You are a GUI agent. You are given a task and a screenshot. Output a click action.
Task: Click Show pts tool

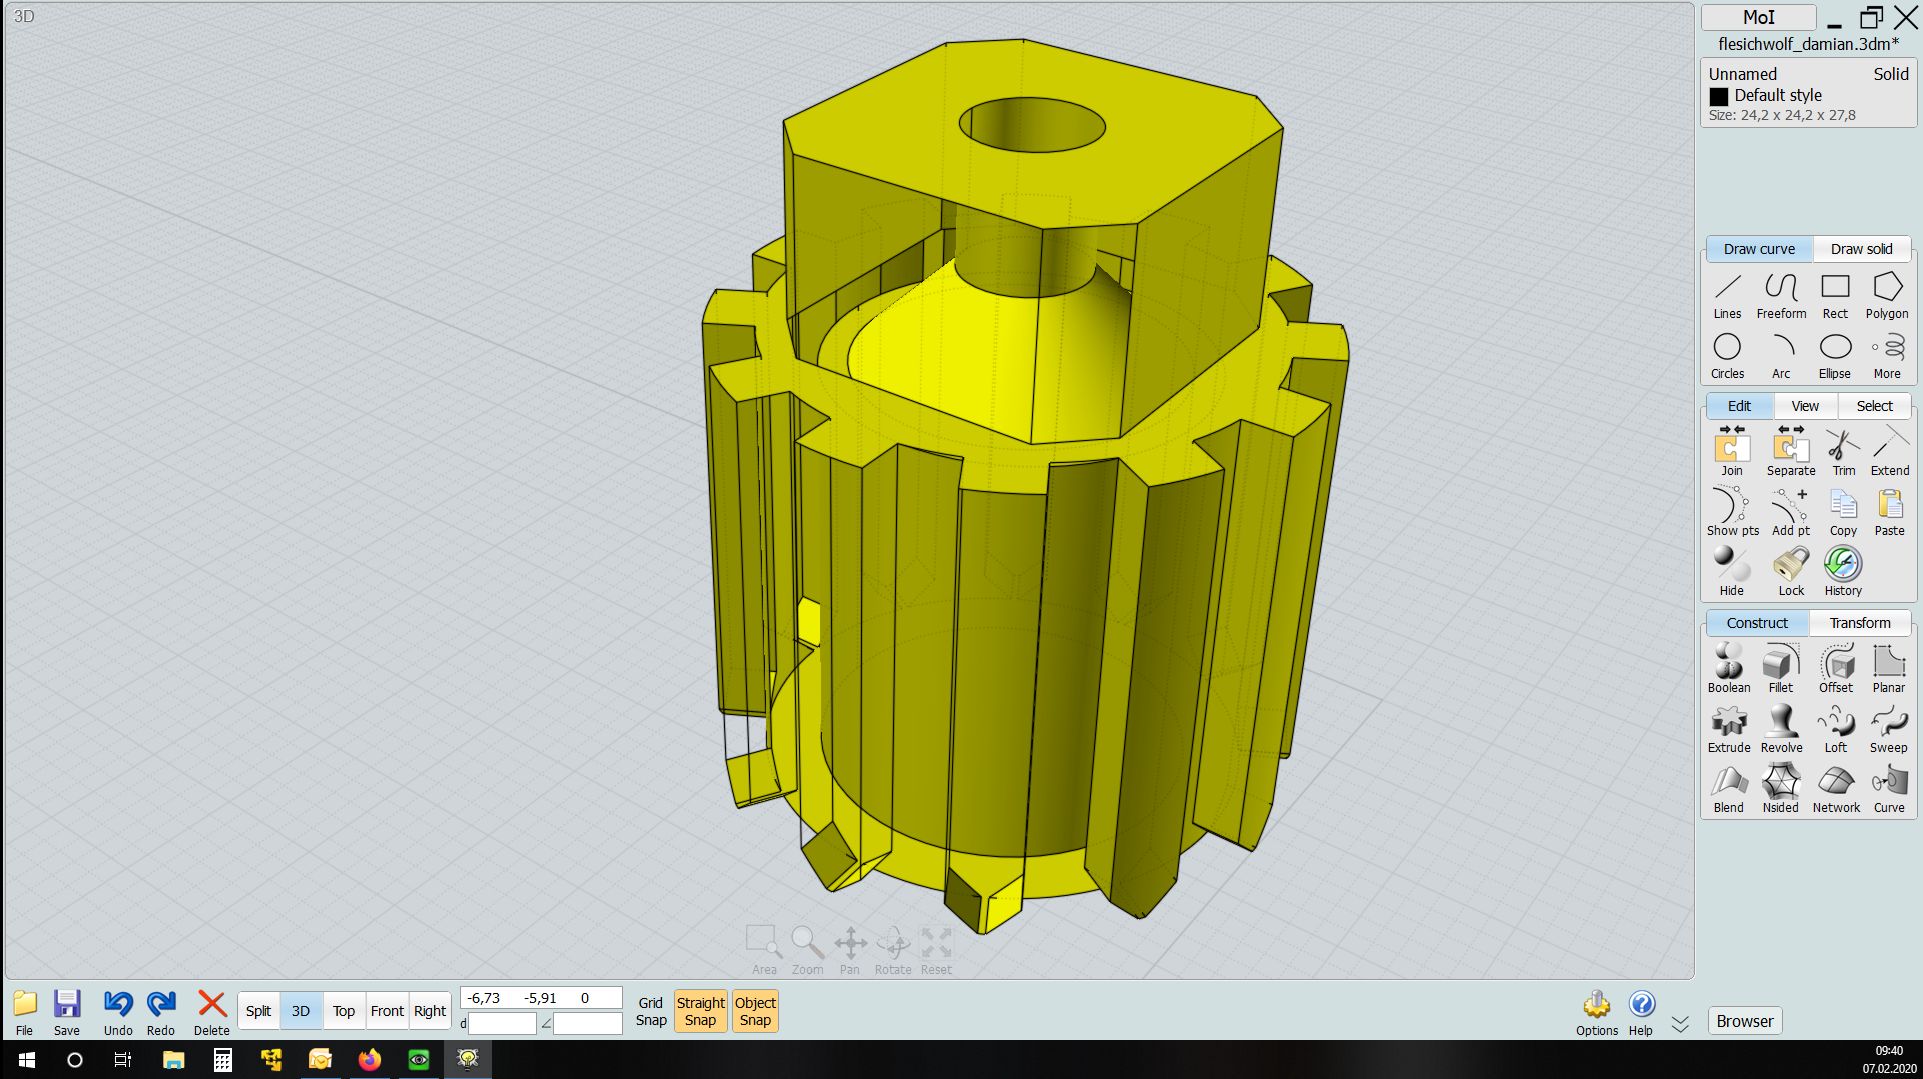[1732, 512]
